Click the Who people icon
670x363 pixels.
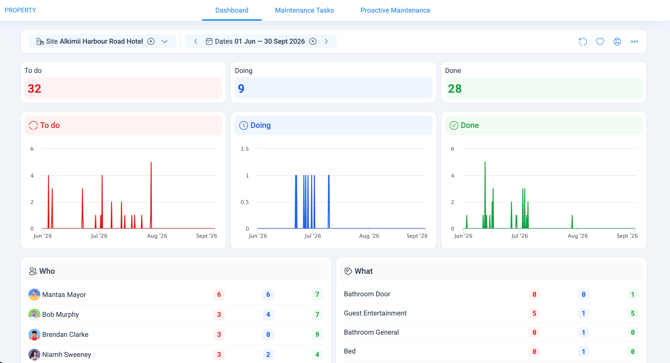[x=32, y=271]
